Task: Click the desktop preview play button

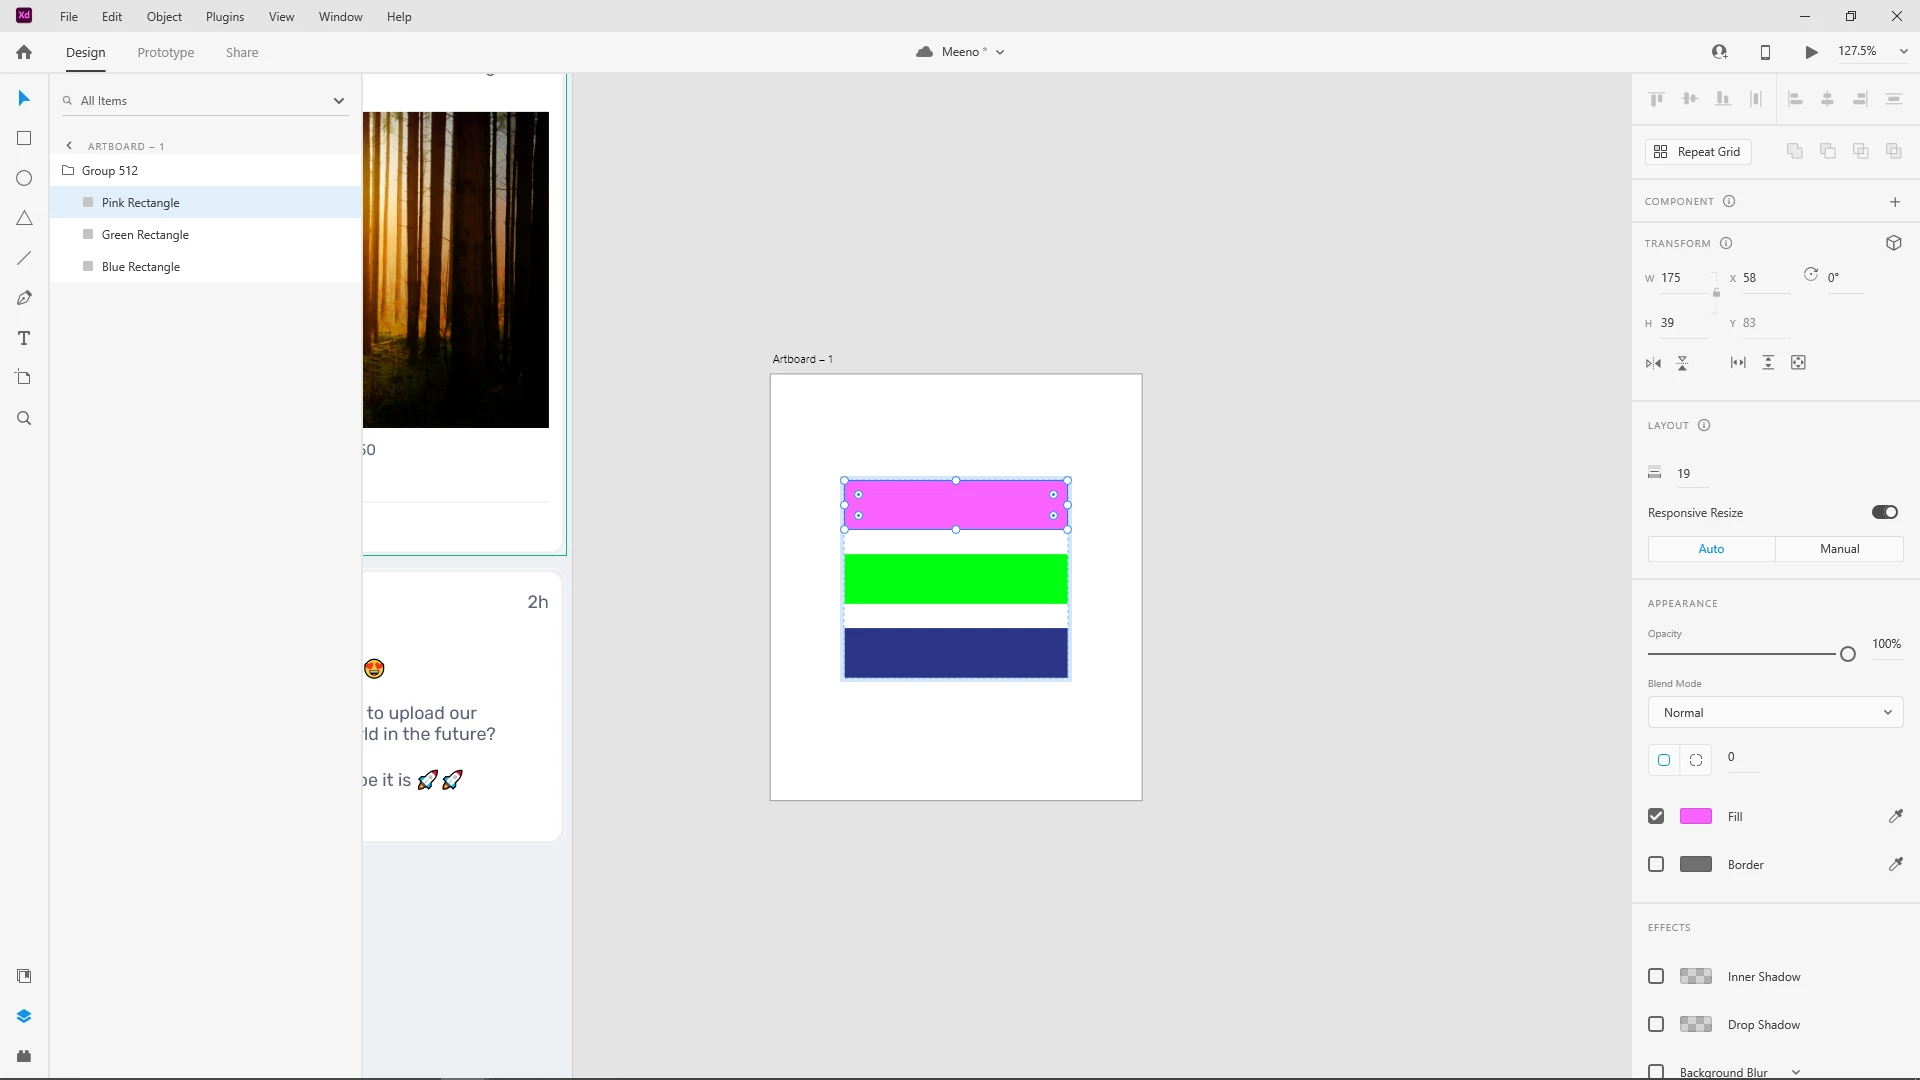Action: pyautogui.click(x=1811, y=52)
